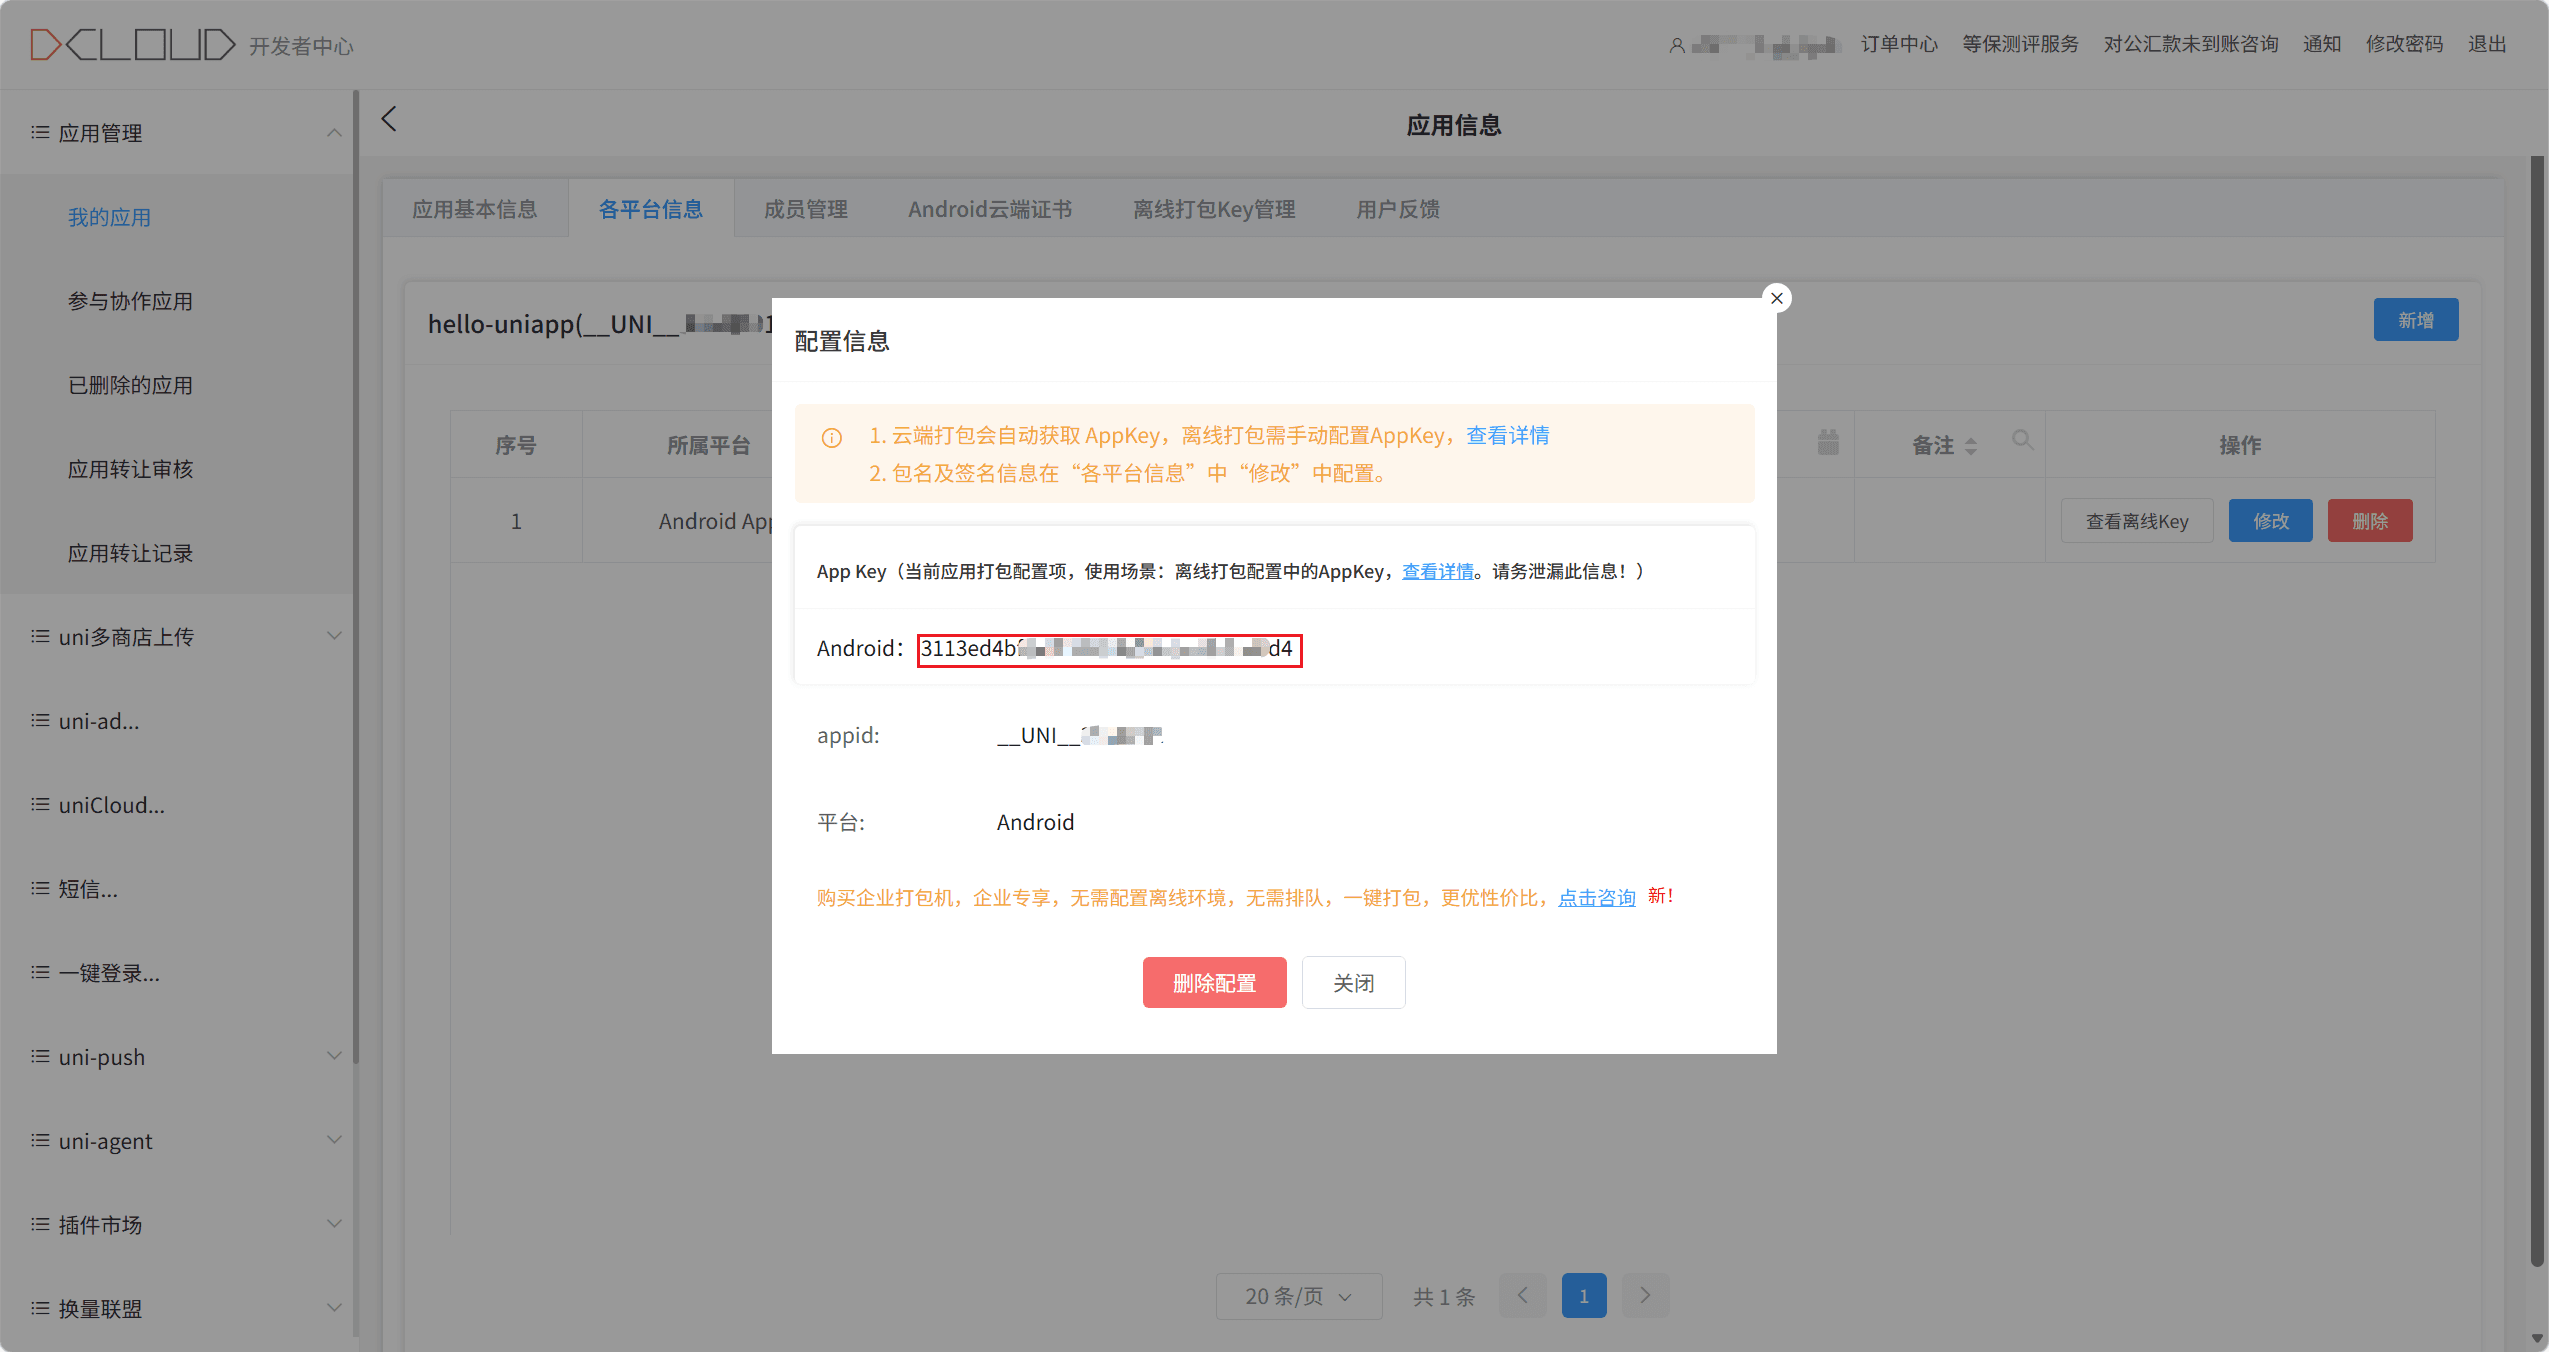Switch to the 成员管理 tab

pos(805,209)
